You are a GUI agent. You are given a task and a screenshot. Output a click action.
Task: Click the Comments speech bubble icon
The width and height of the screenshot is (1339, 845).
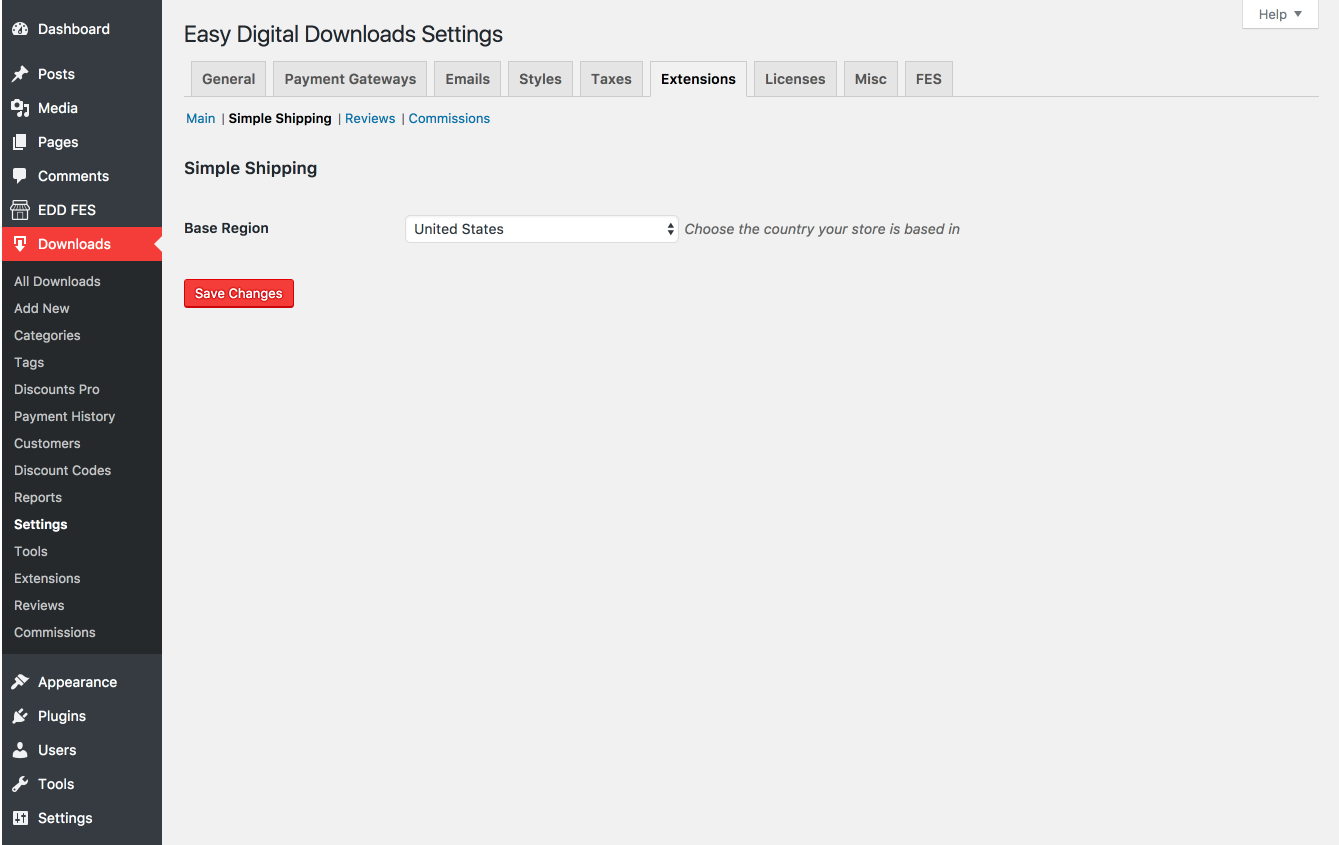pos(20,176)
